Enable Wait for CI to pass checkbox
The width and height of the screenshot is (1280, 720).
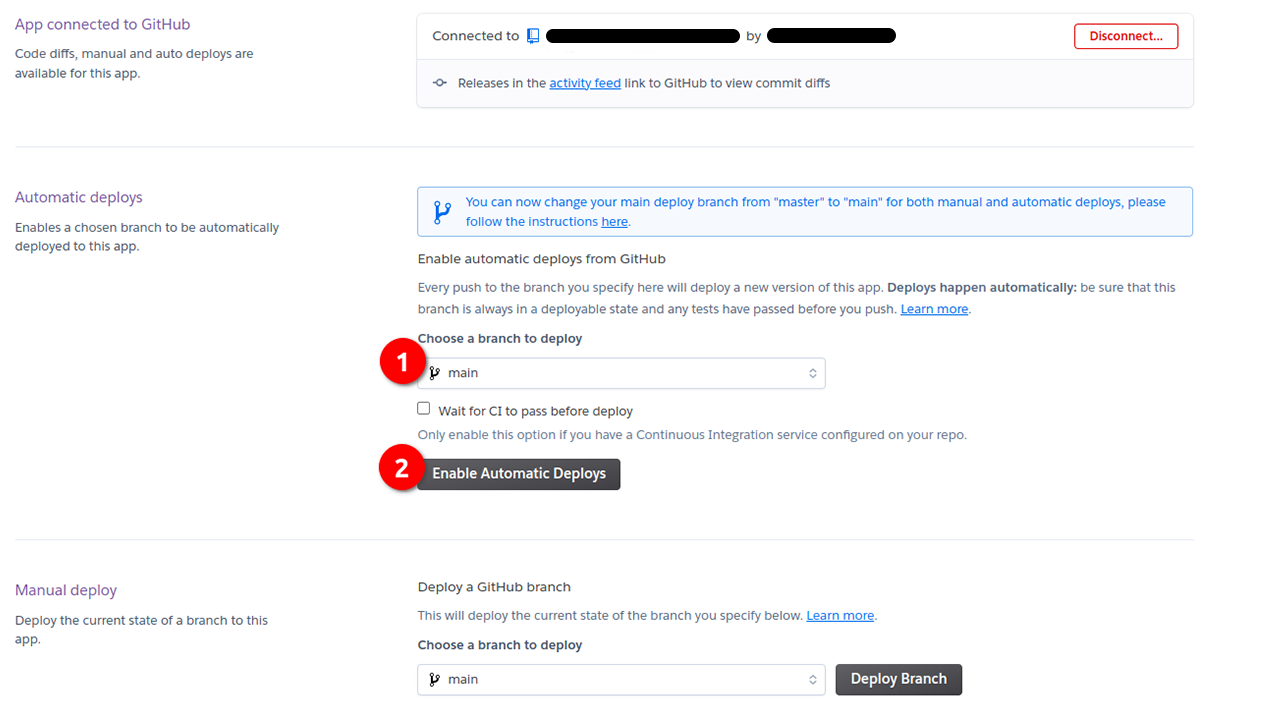(x=424, y=409)
